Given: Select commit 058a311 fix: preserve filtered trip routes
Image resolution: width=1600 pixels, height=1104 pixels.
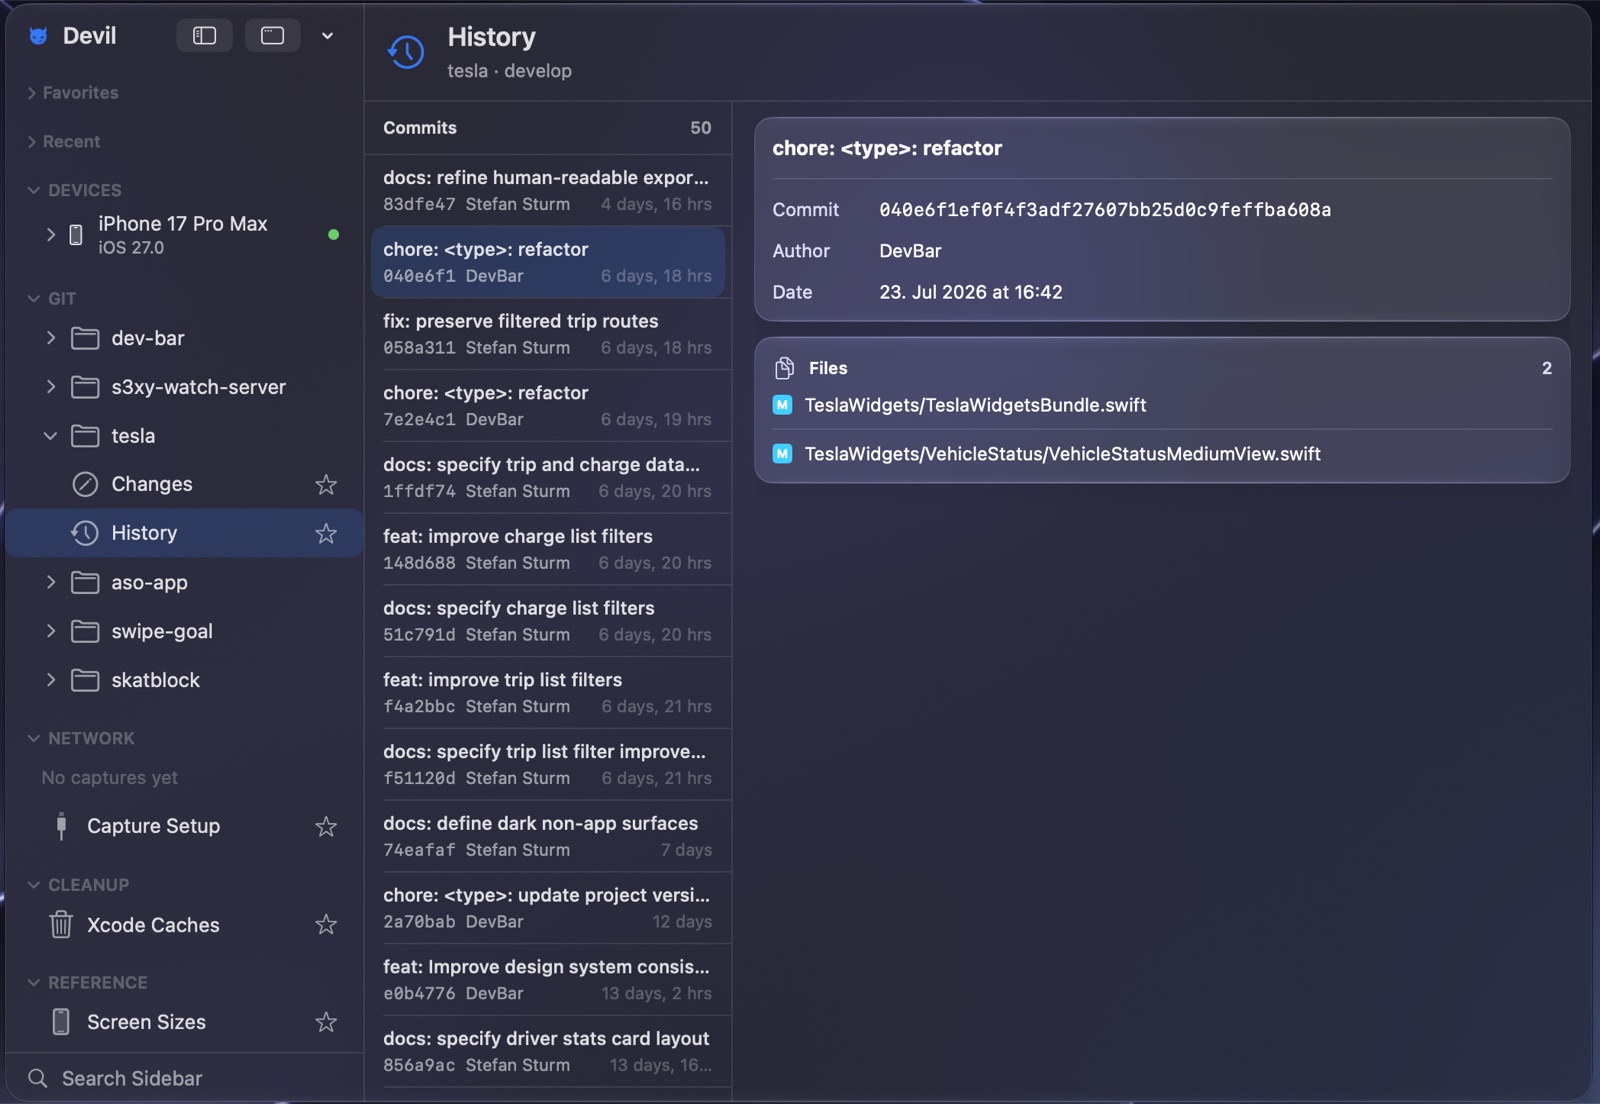Looking at the screenshot, I should pyautogui.click(x=548, y=334).
